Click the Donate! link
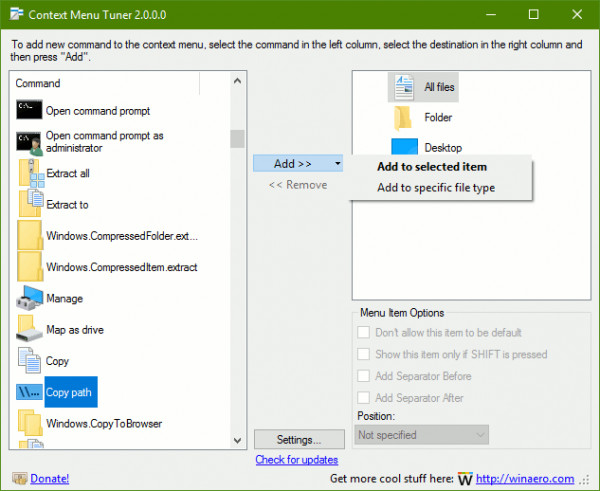Image resolution: width=600 pixels, height=491 pixels. point(50,478)
